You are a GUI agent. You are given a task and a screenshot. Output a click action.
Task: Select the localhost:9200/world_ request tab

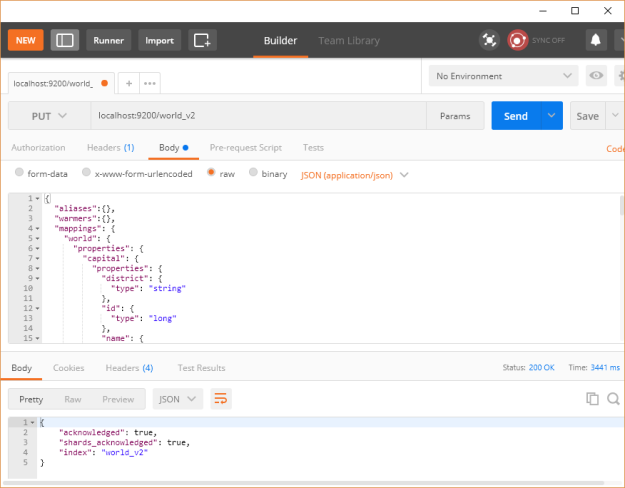click(x=53, y=83)
